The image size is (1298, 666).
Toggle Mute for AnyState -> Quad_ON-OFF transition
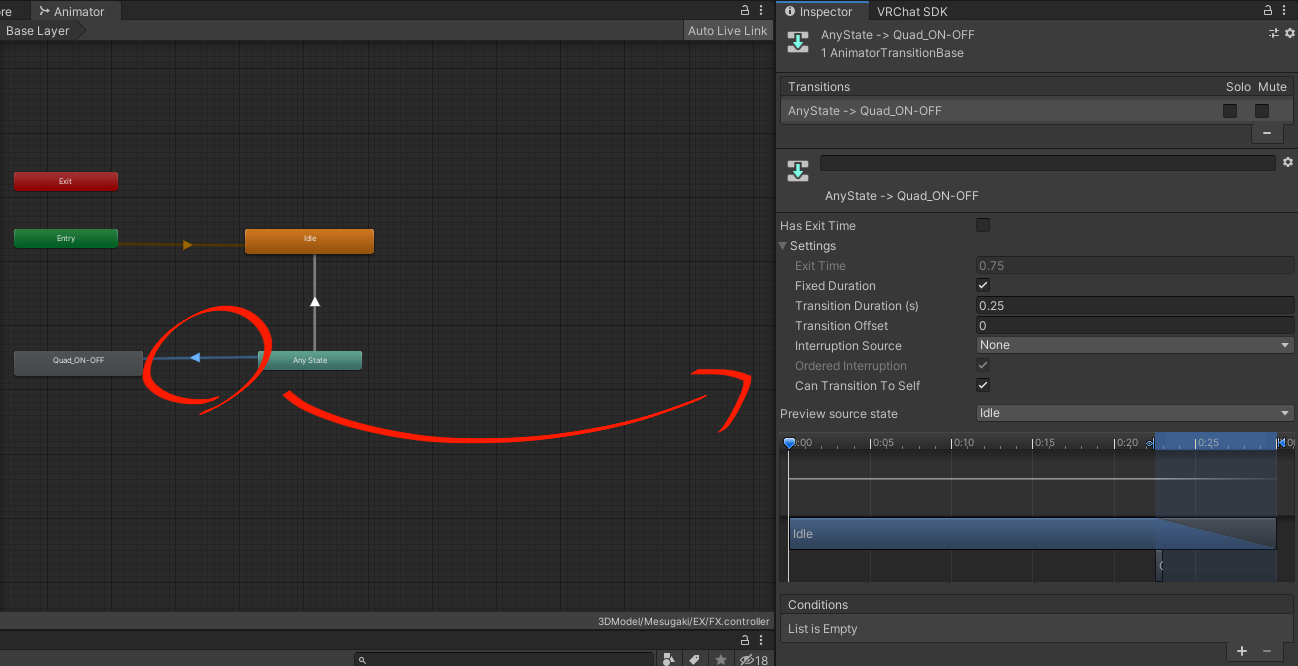1262,111
